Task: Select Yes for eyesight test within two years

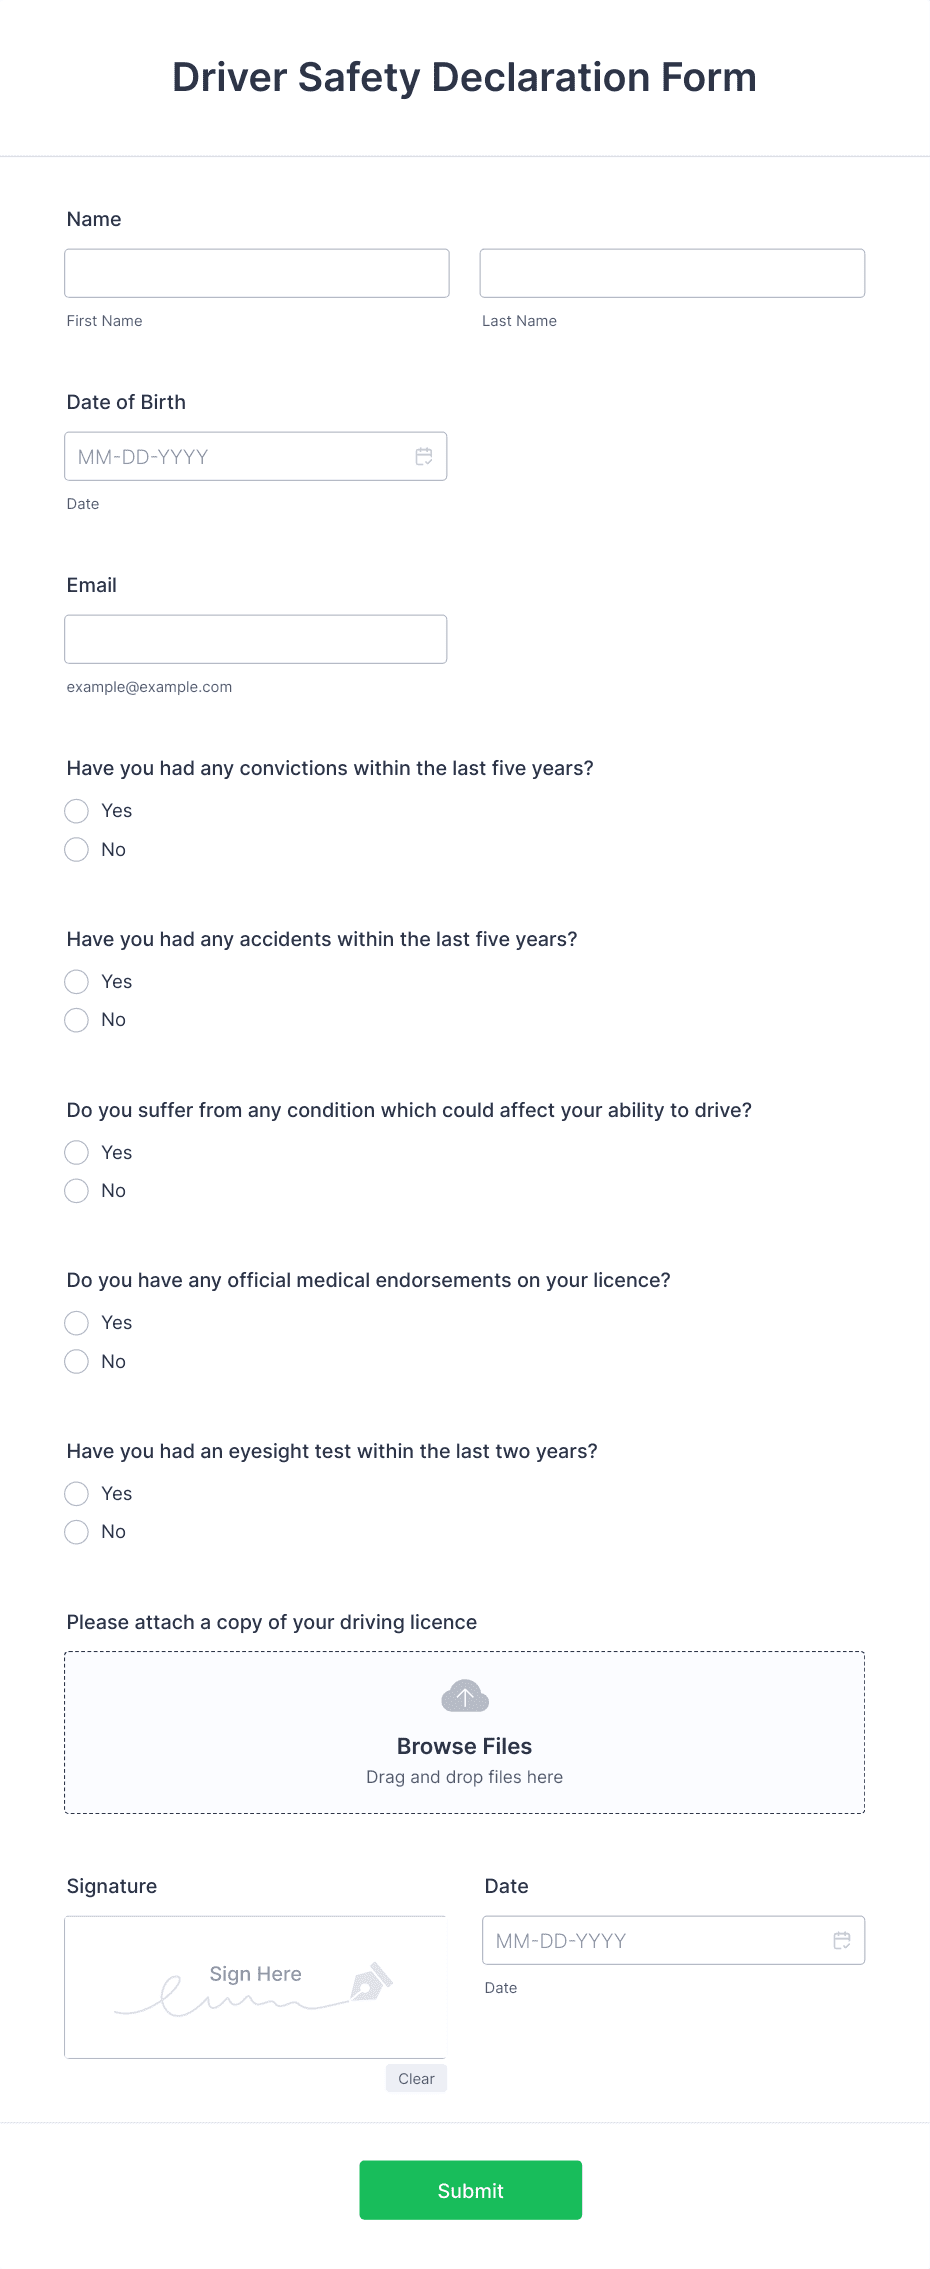Action: click(x=76, y=1493)
